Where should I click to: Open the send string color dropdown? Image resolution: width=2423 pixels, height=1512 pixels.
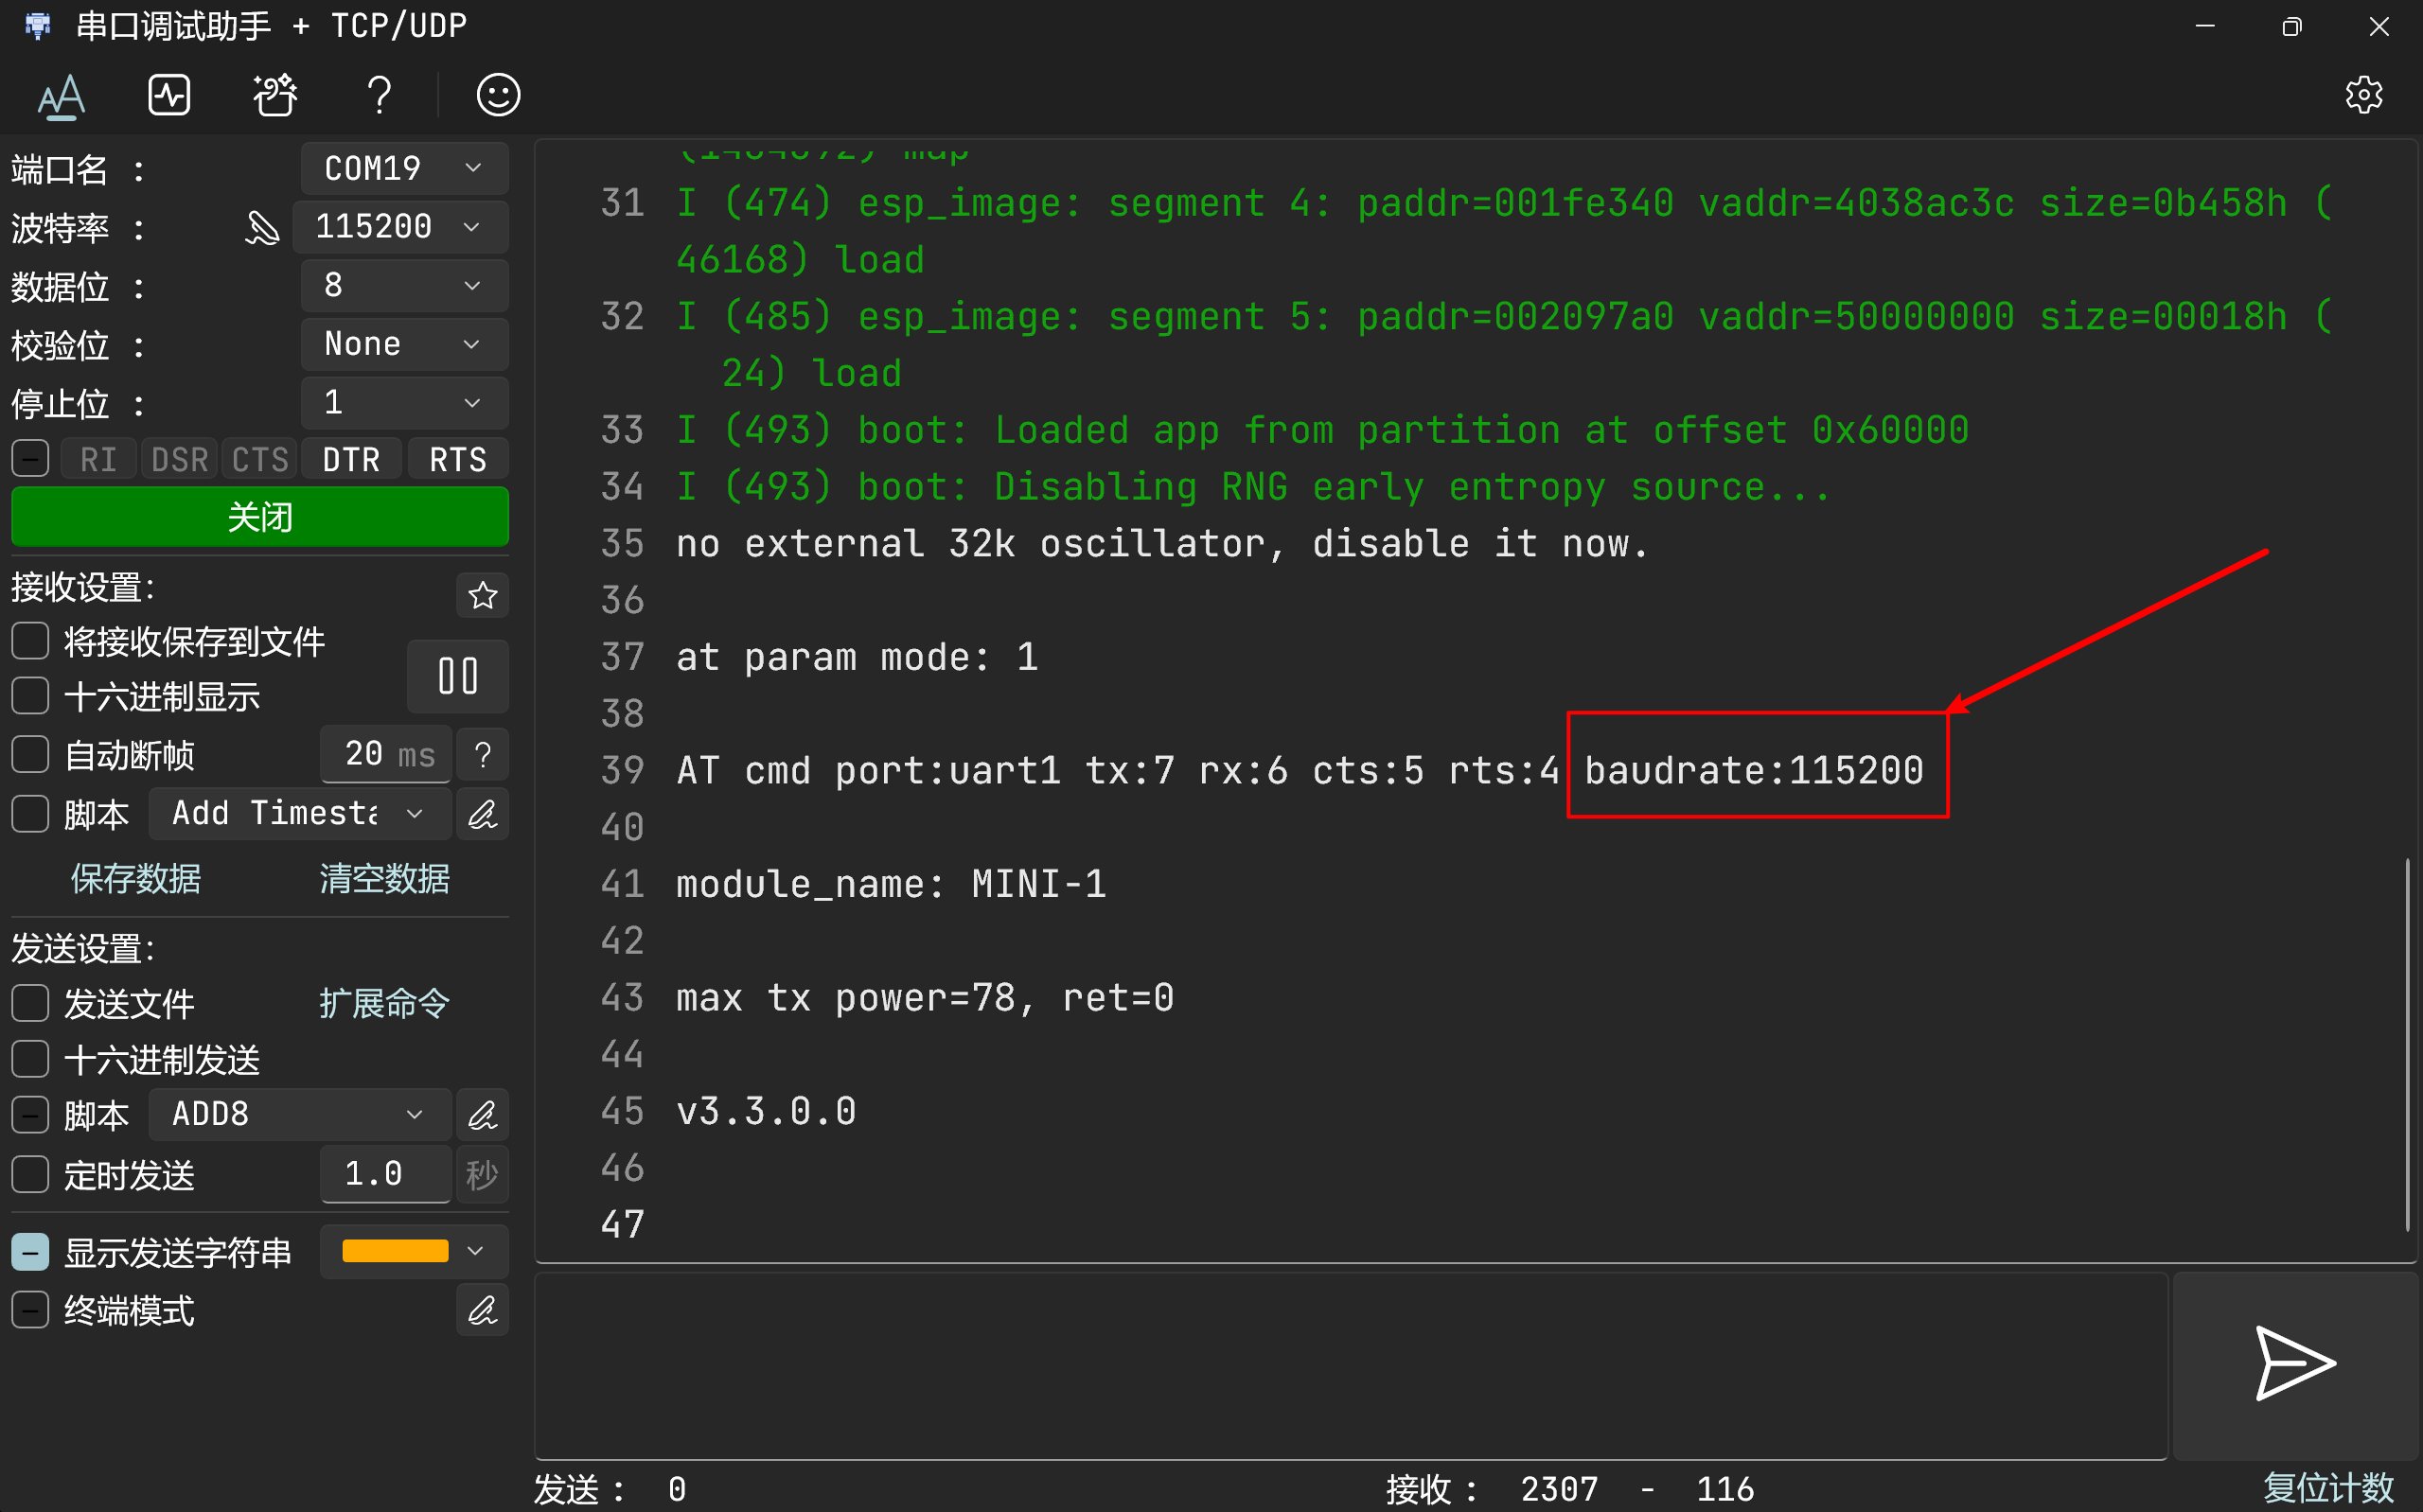coord(414,1252)
